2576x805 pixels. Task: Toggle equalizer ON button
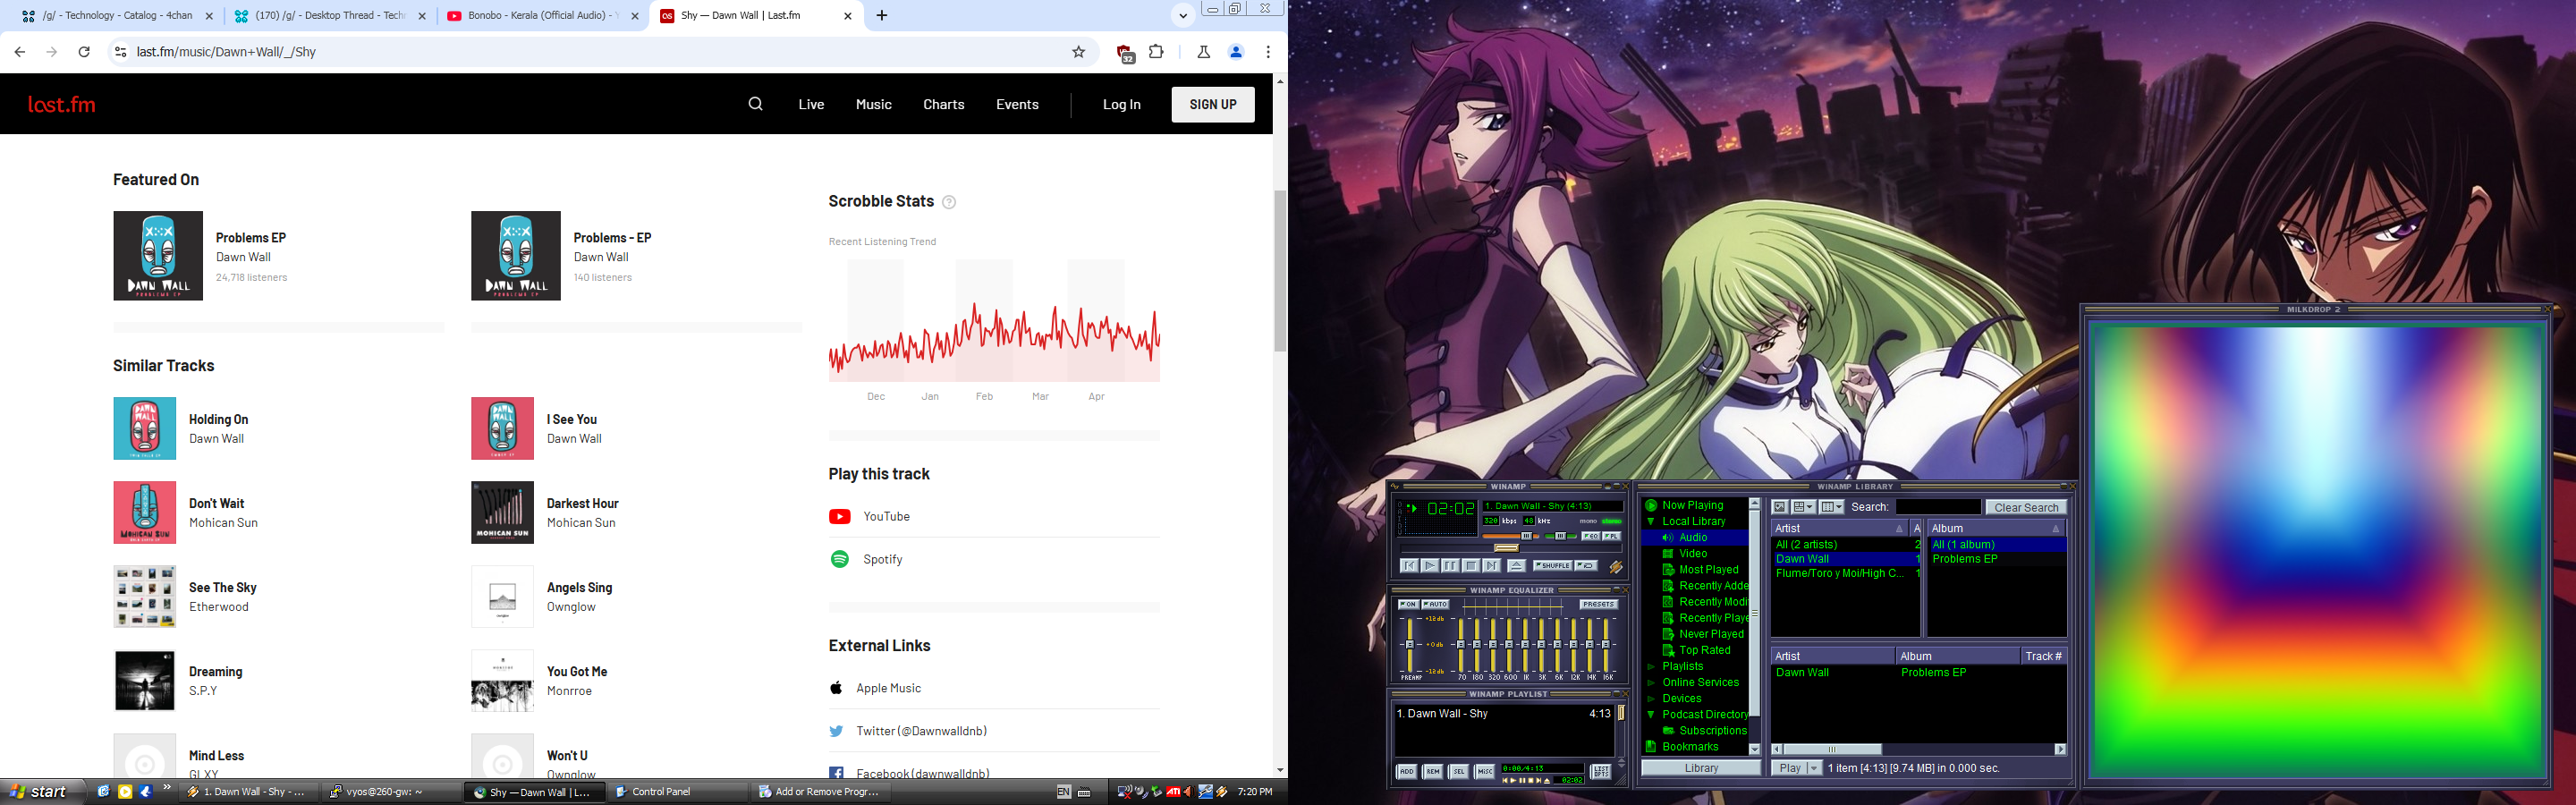pyautogui.click(x=1409, y=605)
